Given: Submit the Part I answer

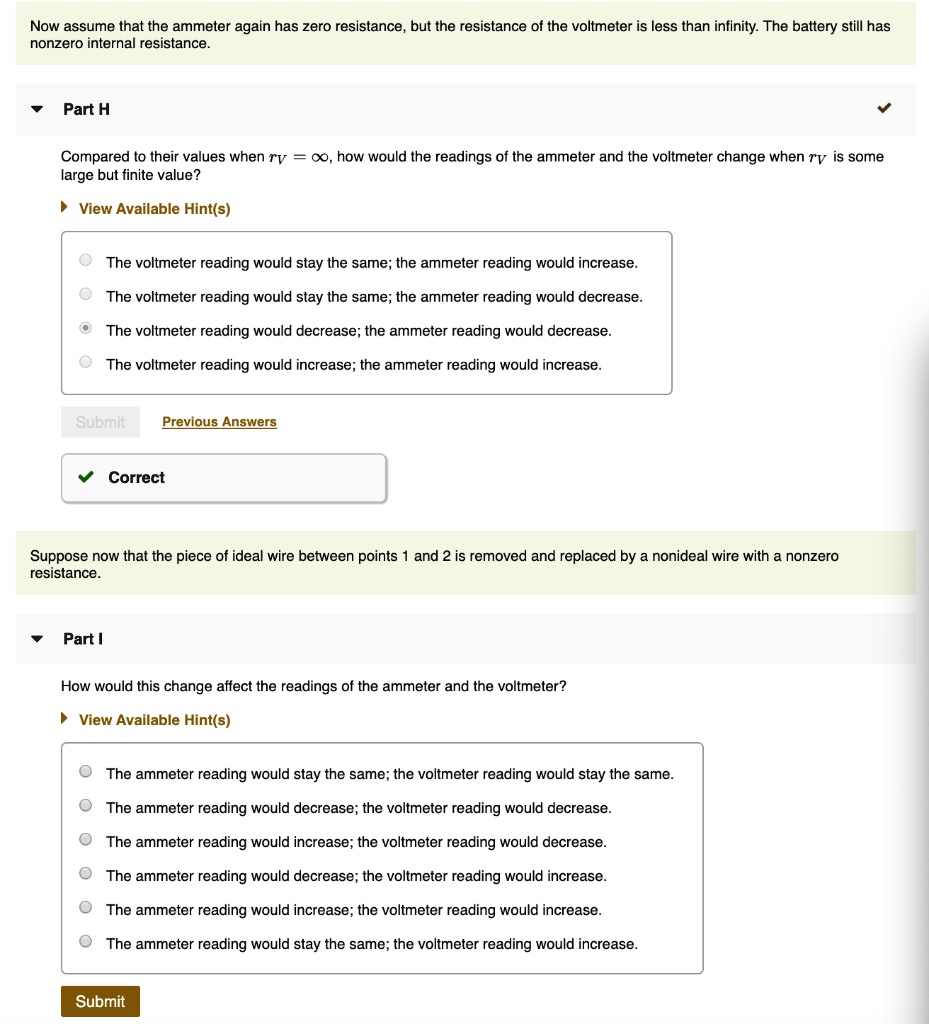Looking at the screenshot, I should click(100, 1001).
